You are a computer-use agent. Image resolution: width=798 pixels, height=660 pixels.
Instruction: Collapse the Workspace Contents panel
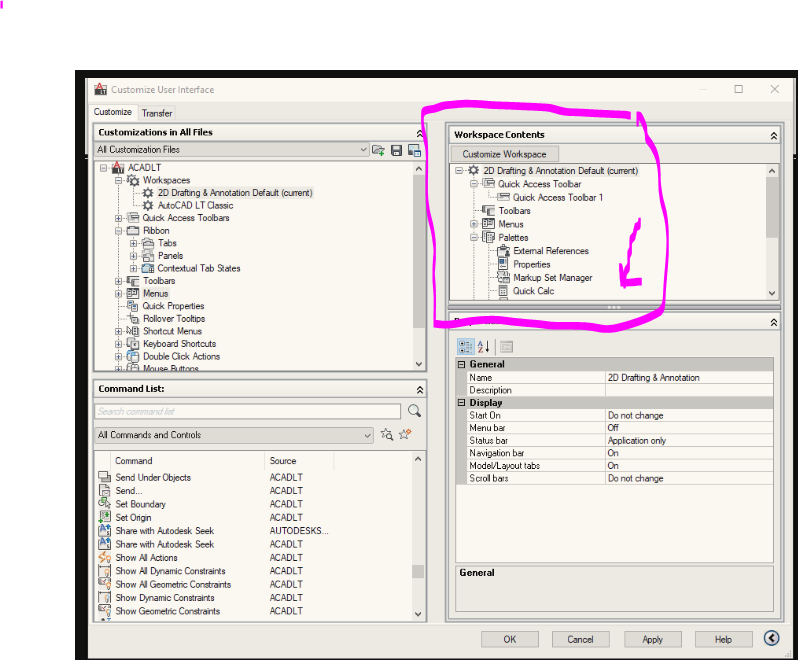(x=774, y=136)
